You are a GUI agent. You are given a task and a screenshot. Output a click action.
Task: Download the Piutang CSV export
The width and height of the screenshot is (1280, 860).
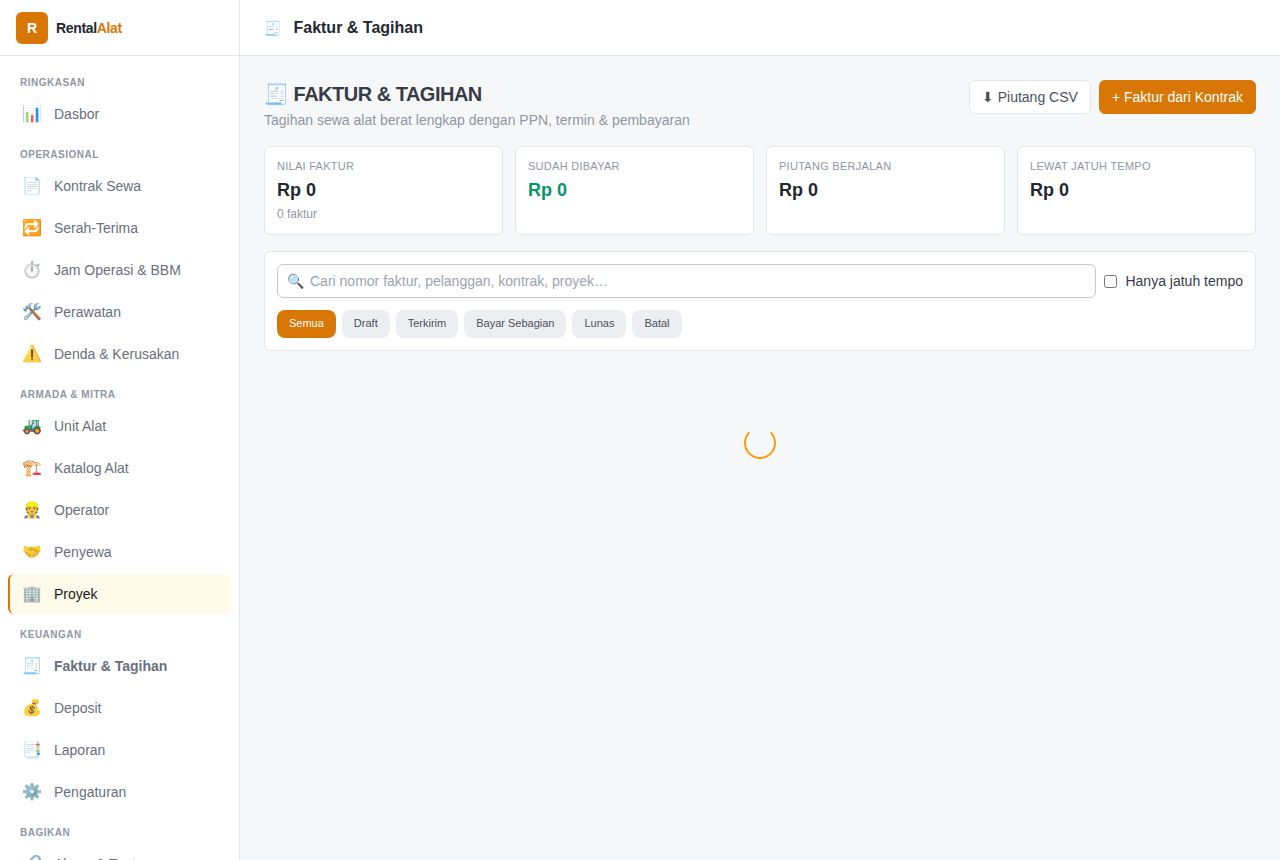point(1030,97)
